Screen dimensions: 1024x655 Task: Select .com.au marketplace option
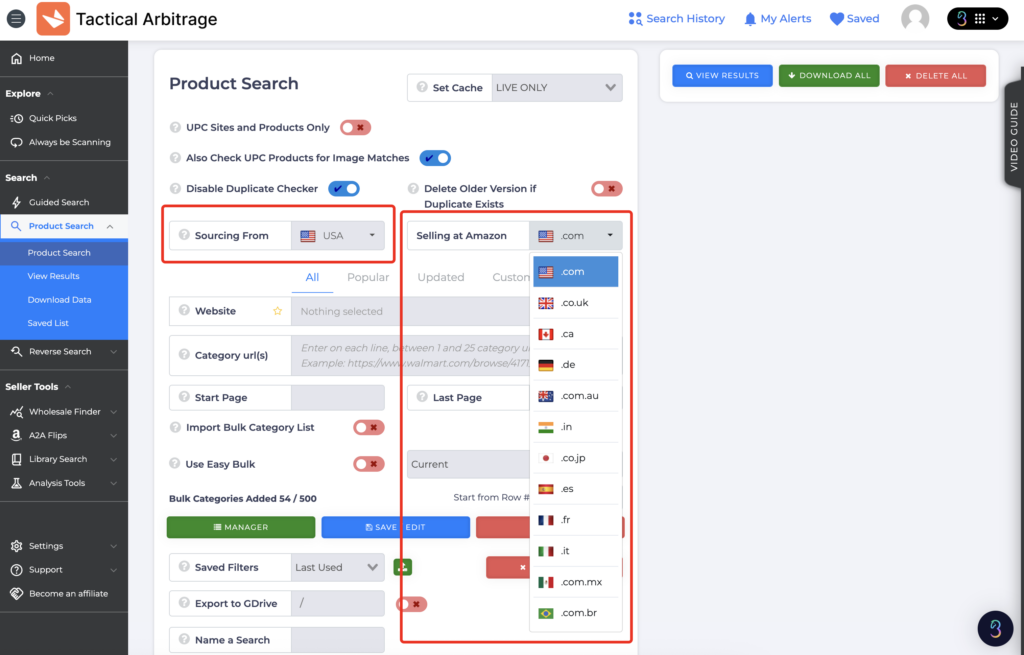point(575,396)
